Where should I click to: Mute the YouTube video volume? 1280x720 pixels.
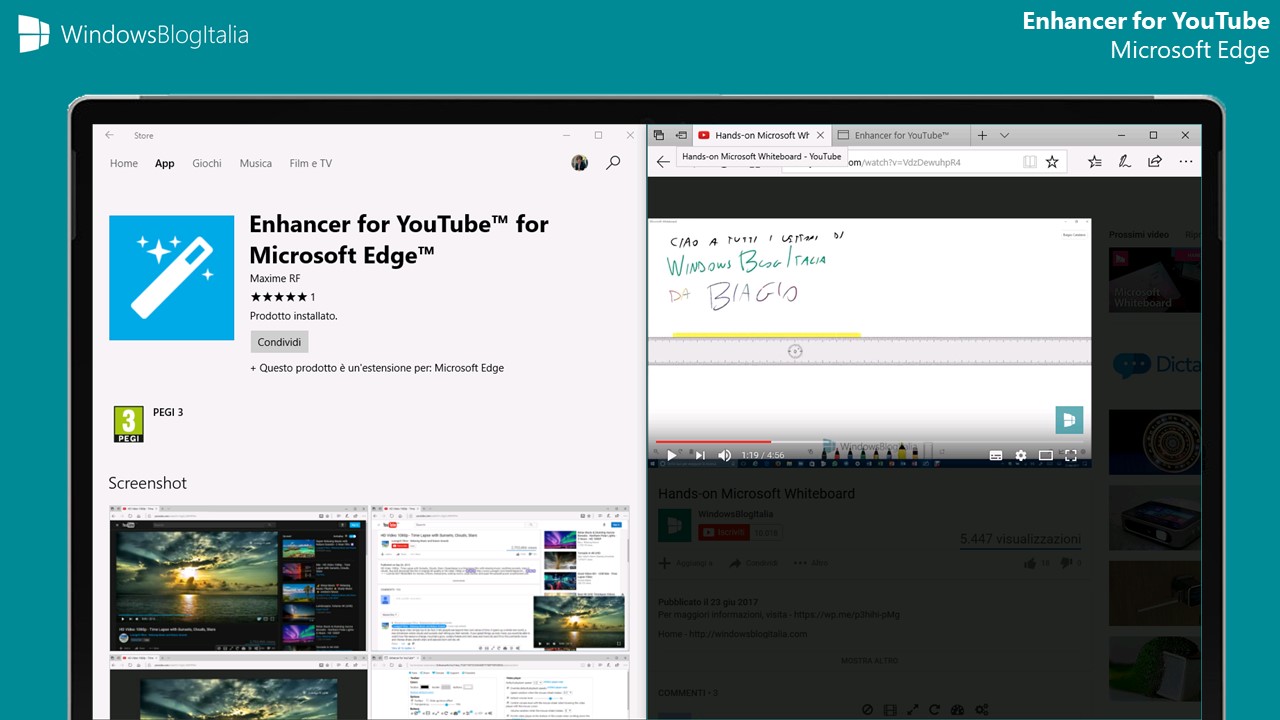[725, 455]
